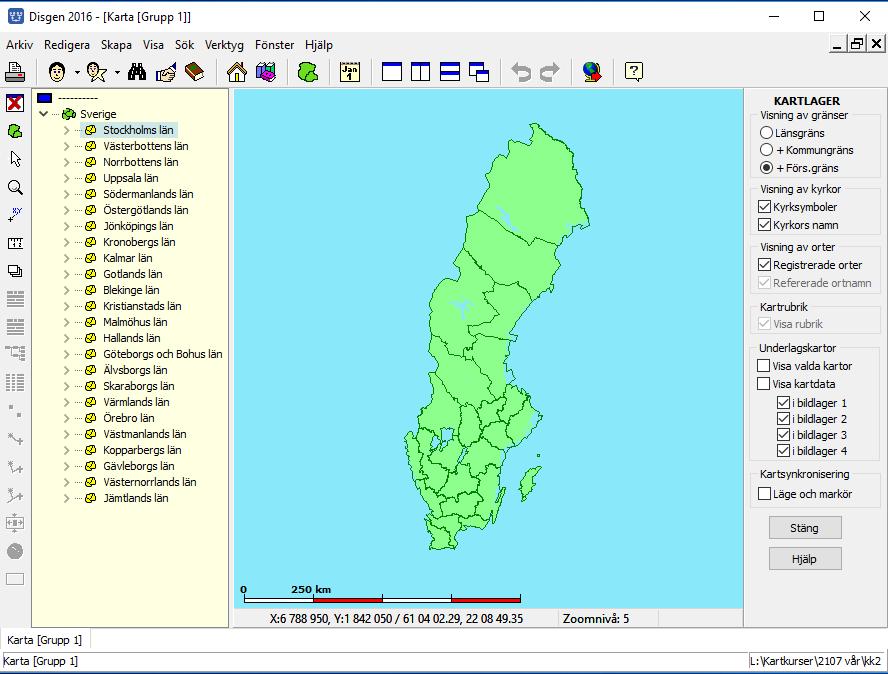Screen dimensions: 888x674
Task: Click the green map icon in left sidebar
Action: (x=15, y=131)
